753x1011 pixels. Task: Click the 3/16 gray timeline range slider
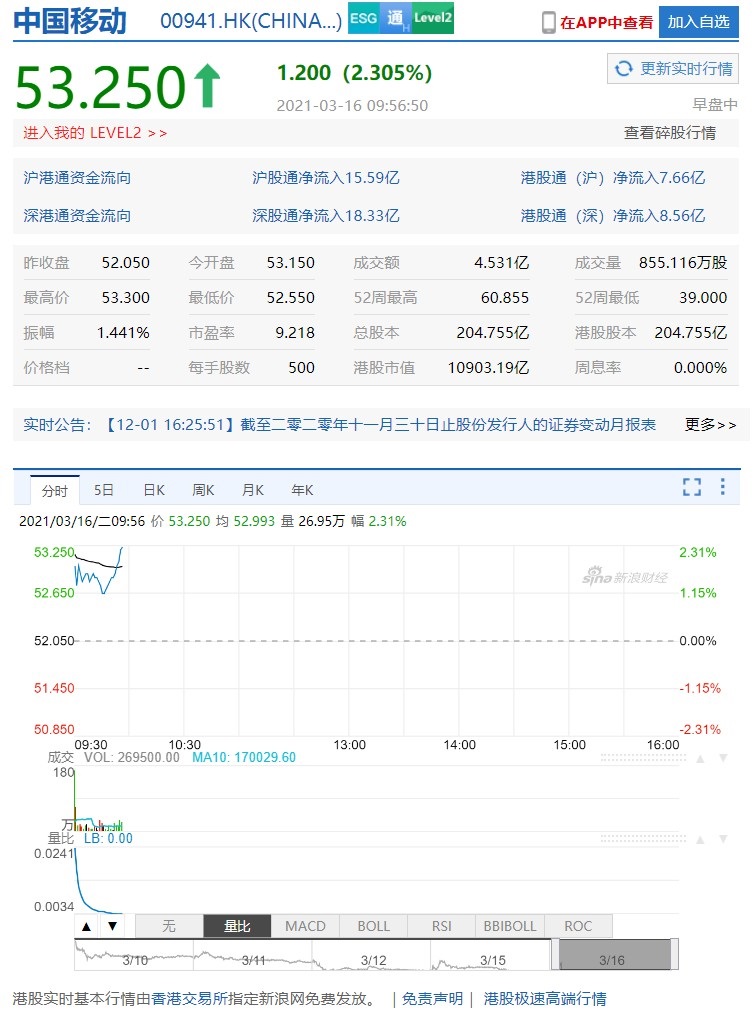point(611,955)
